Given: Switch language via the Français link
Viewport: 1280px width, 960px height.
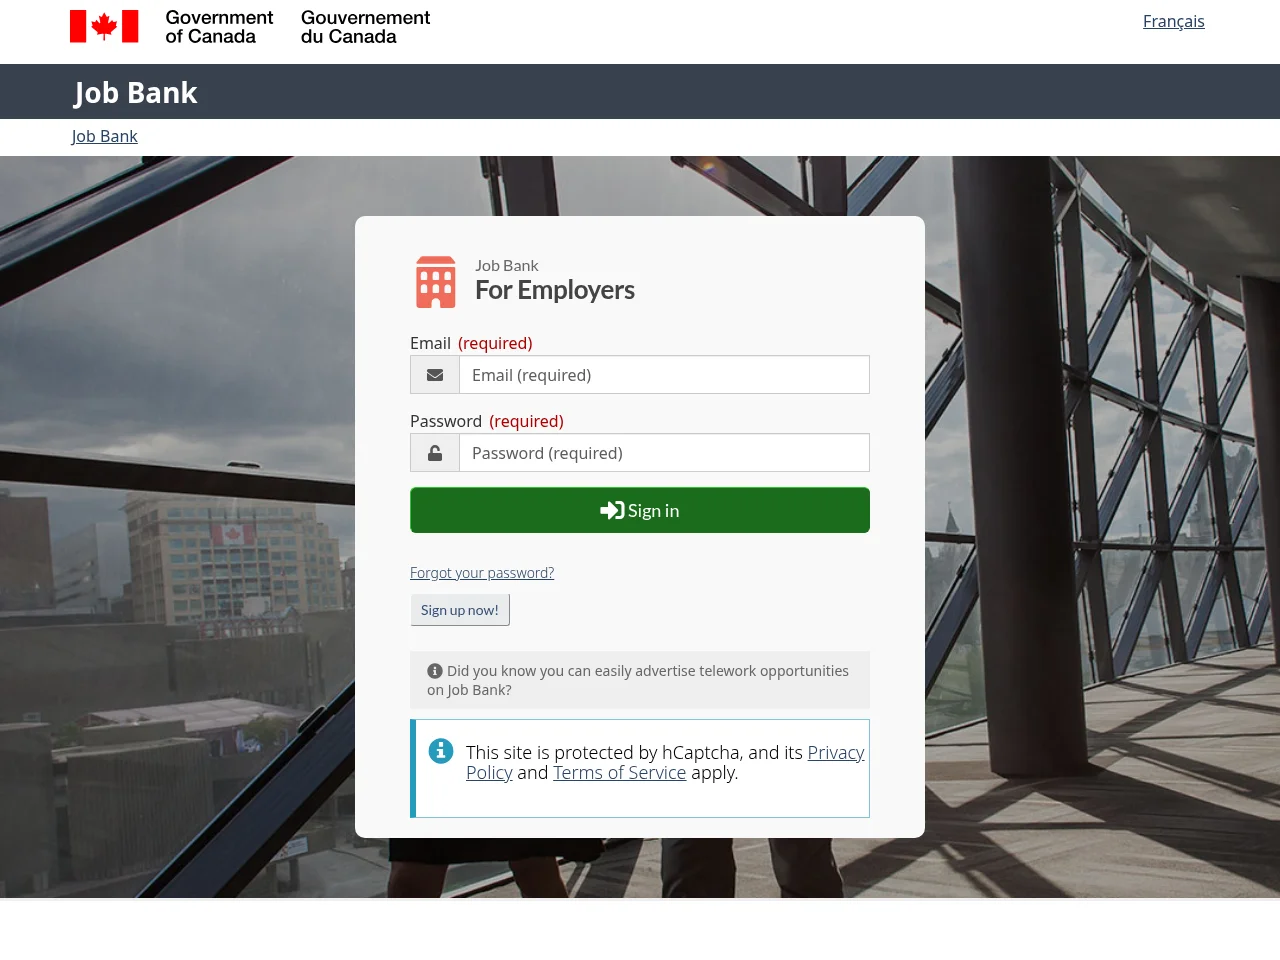Looking at the screenshot, I should click(x=1174, y=21).
